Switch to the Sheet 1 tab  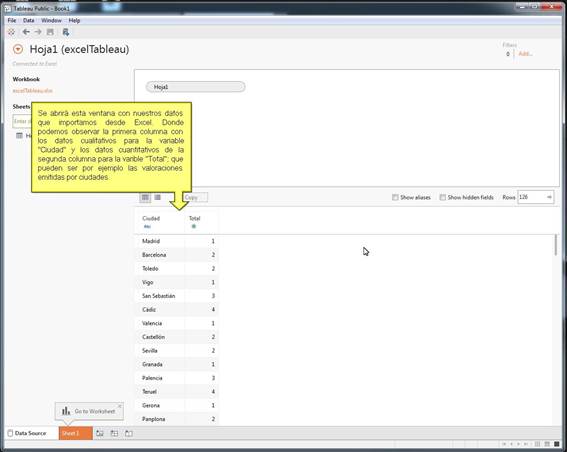point(76,433)
